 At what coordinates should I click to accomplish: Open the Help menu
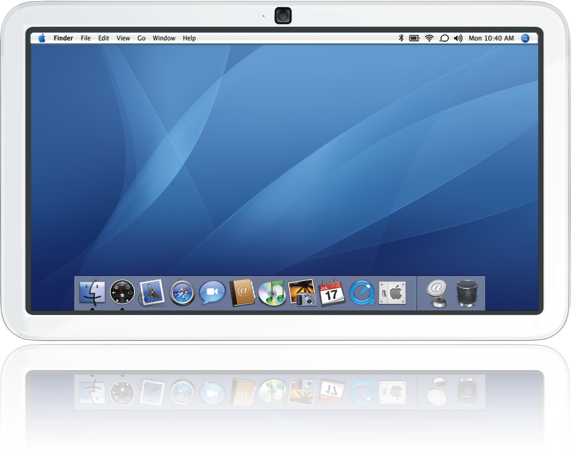tap(189, 38)
